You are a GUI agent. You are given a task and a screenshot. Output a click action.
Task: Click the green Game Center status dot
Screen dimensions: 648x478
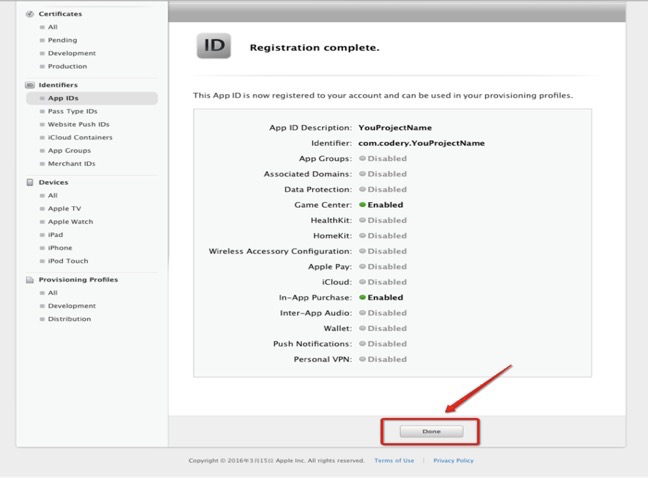[x=362, y=205]
